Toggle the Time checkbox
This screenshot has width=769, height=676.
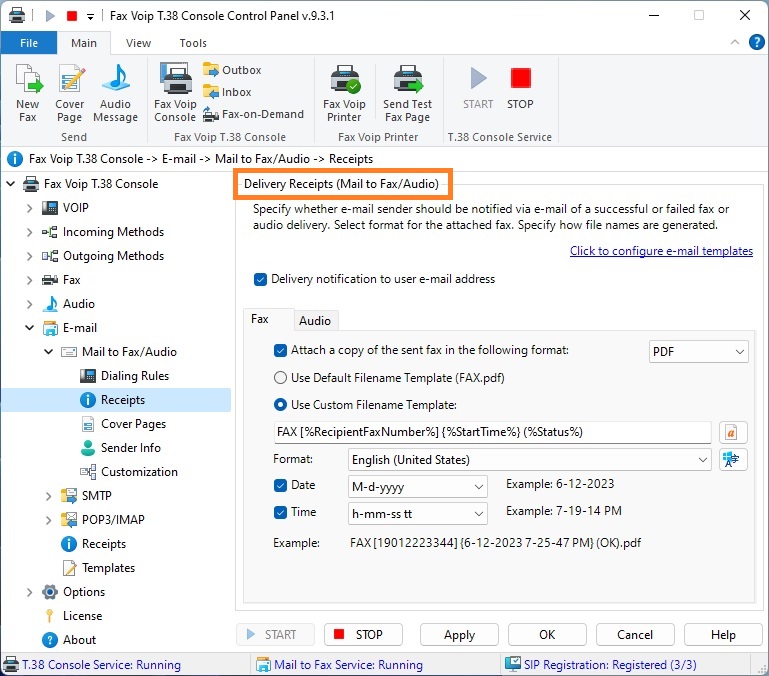pos(280,513)
